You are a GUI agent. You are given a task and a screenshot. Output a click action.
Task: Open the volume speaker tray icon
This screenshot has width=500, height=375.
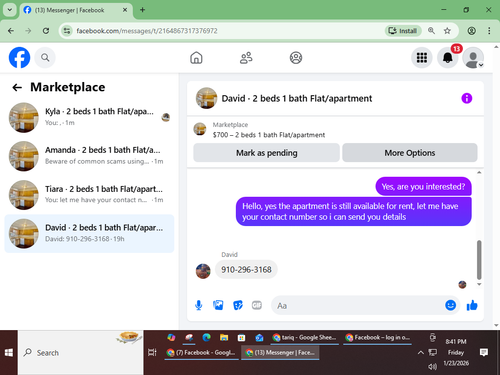432,367
